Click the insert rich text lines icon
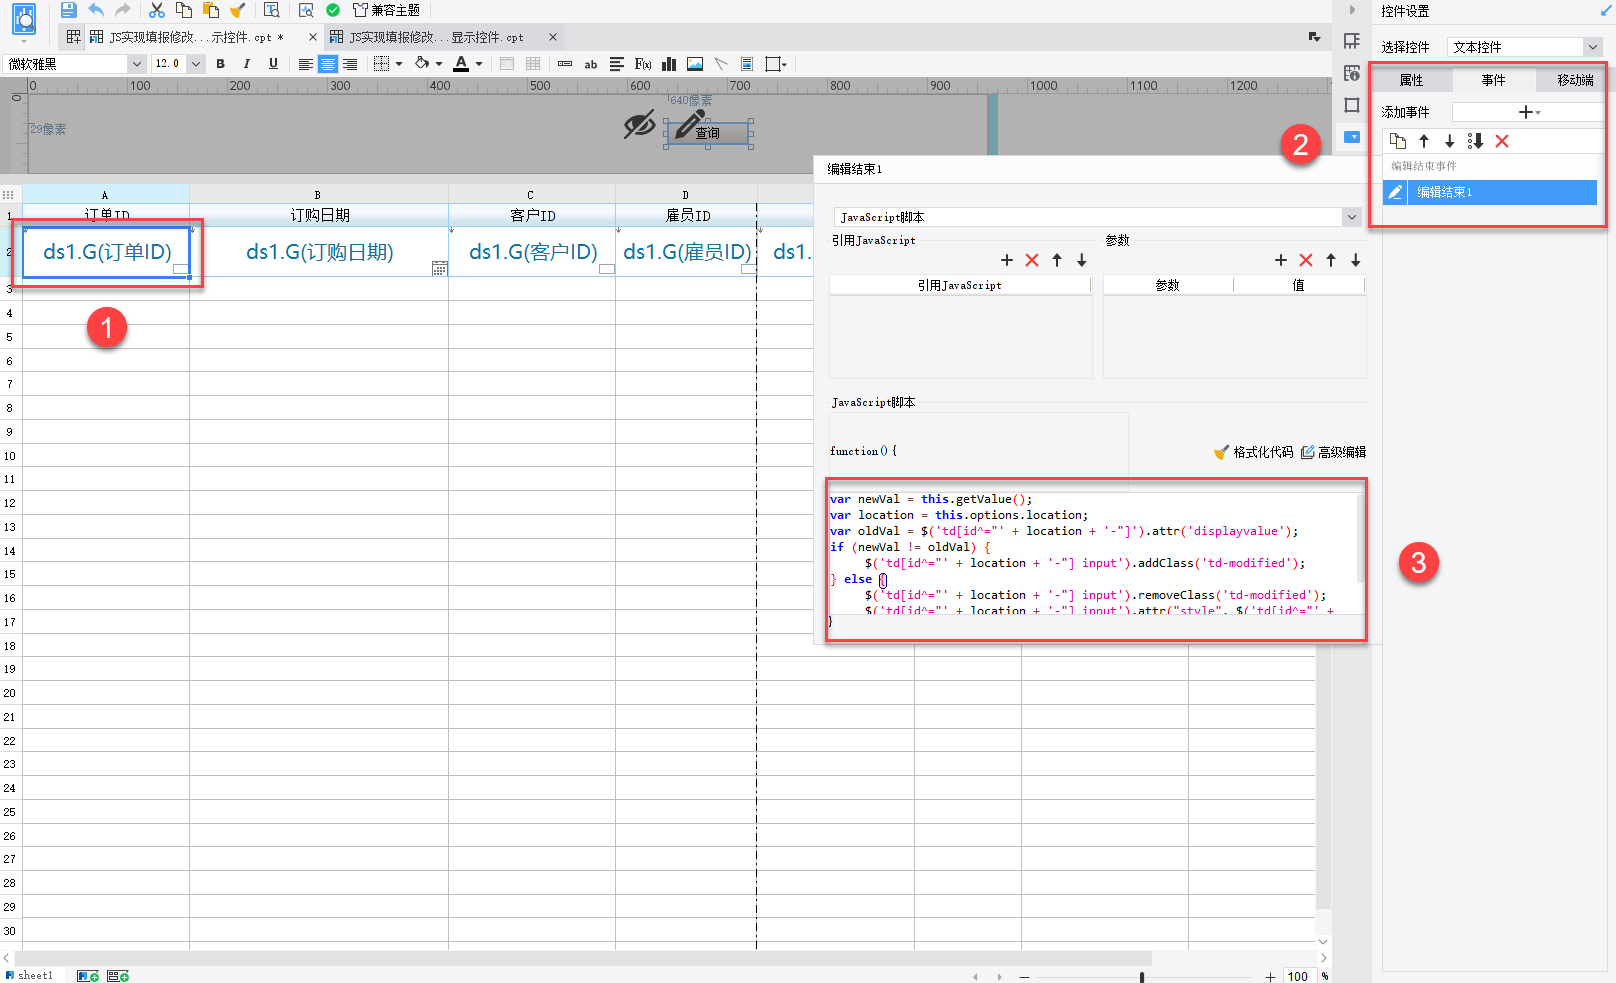 pos(617,64)
